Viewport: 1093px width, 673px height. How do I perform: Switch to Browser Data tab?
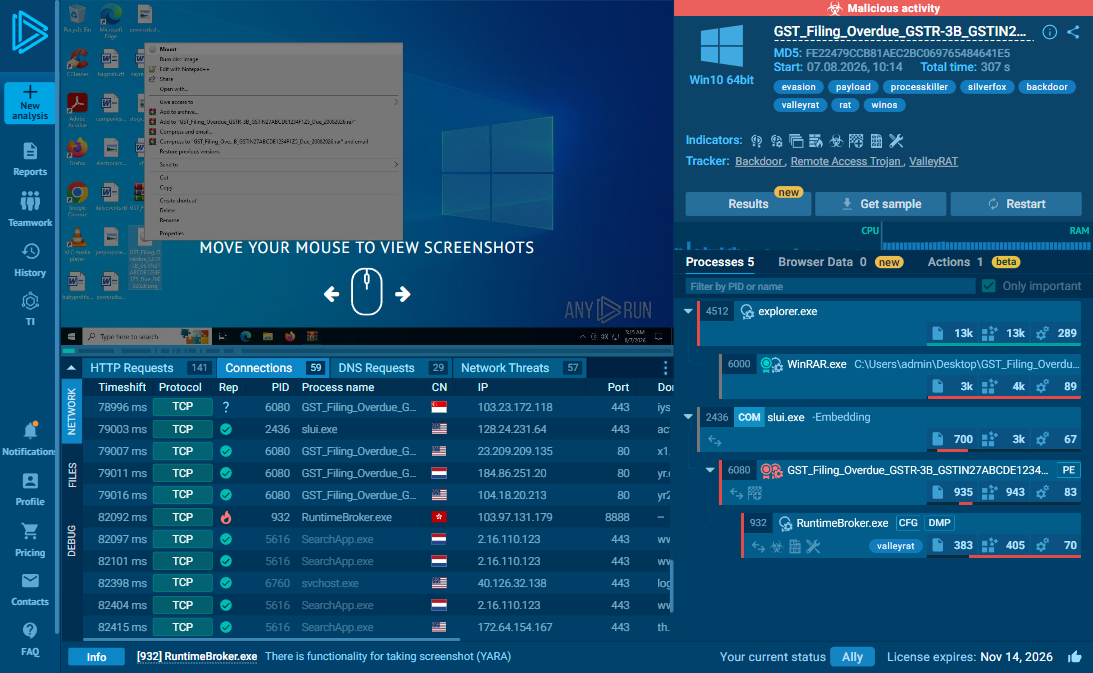point(841,262)
